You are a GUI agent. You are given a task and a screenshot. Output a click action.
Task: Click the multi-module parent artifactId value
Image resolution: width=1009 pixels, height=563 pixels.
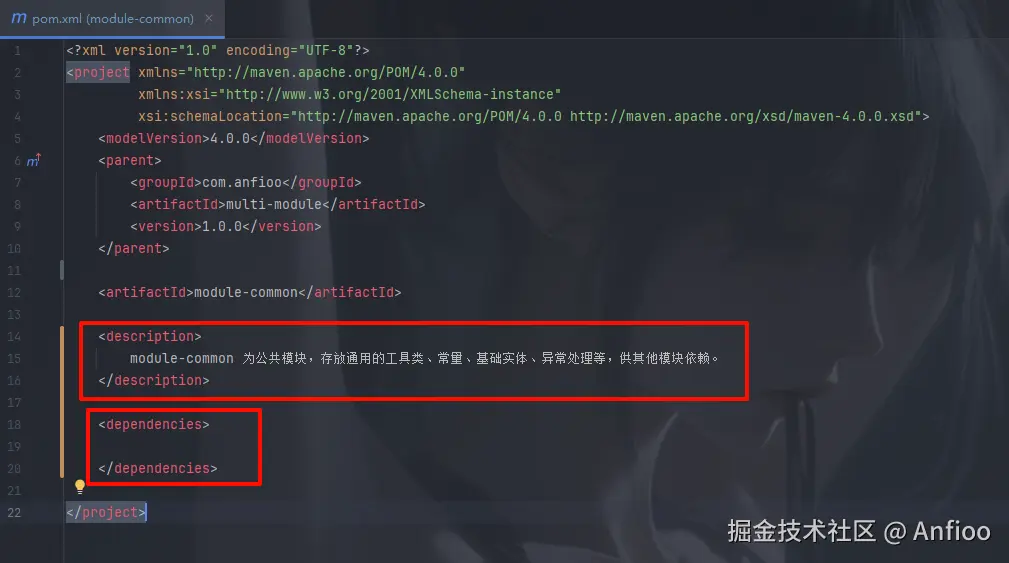coord(273,205)
